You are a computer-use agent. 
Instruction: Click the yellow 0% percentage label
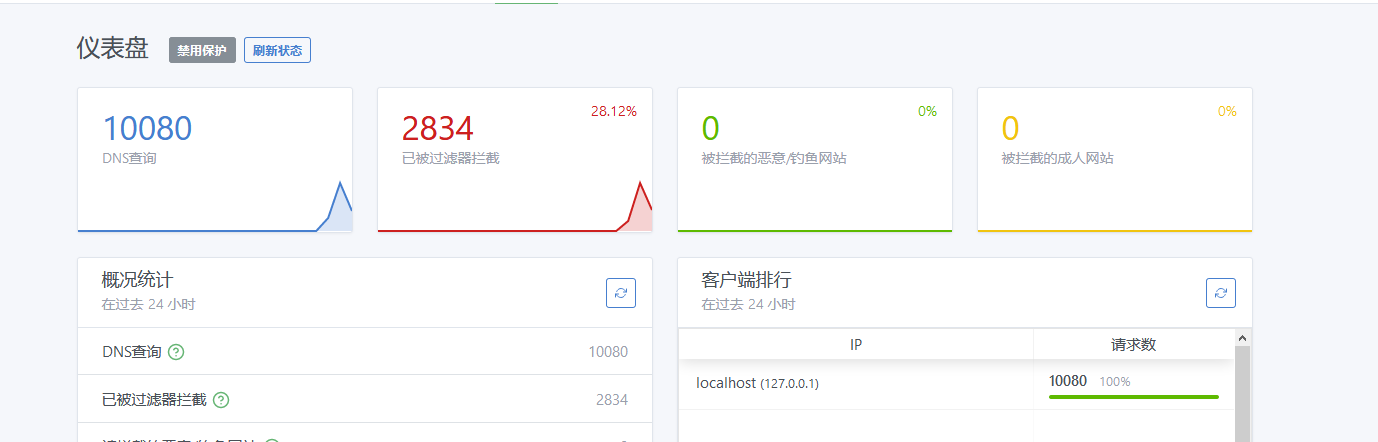(1227, 111)
